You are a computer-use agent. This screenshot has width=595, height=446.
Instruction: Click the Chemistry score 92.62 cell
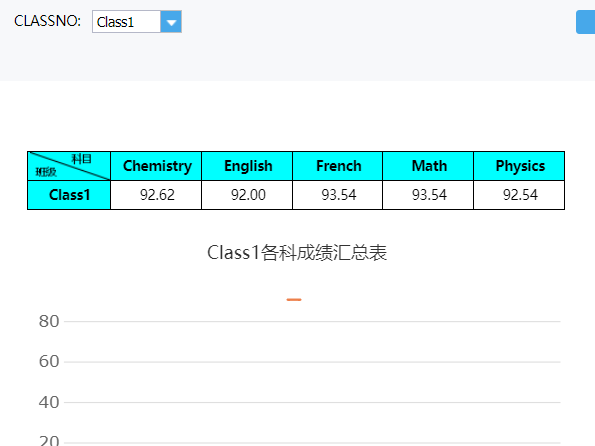click(156, 195)
